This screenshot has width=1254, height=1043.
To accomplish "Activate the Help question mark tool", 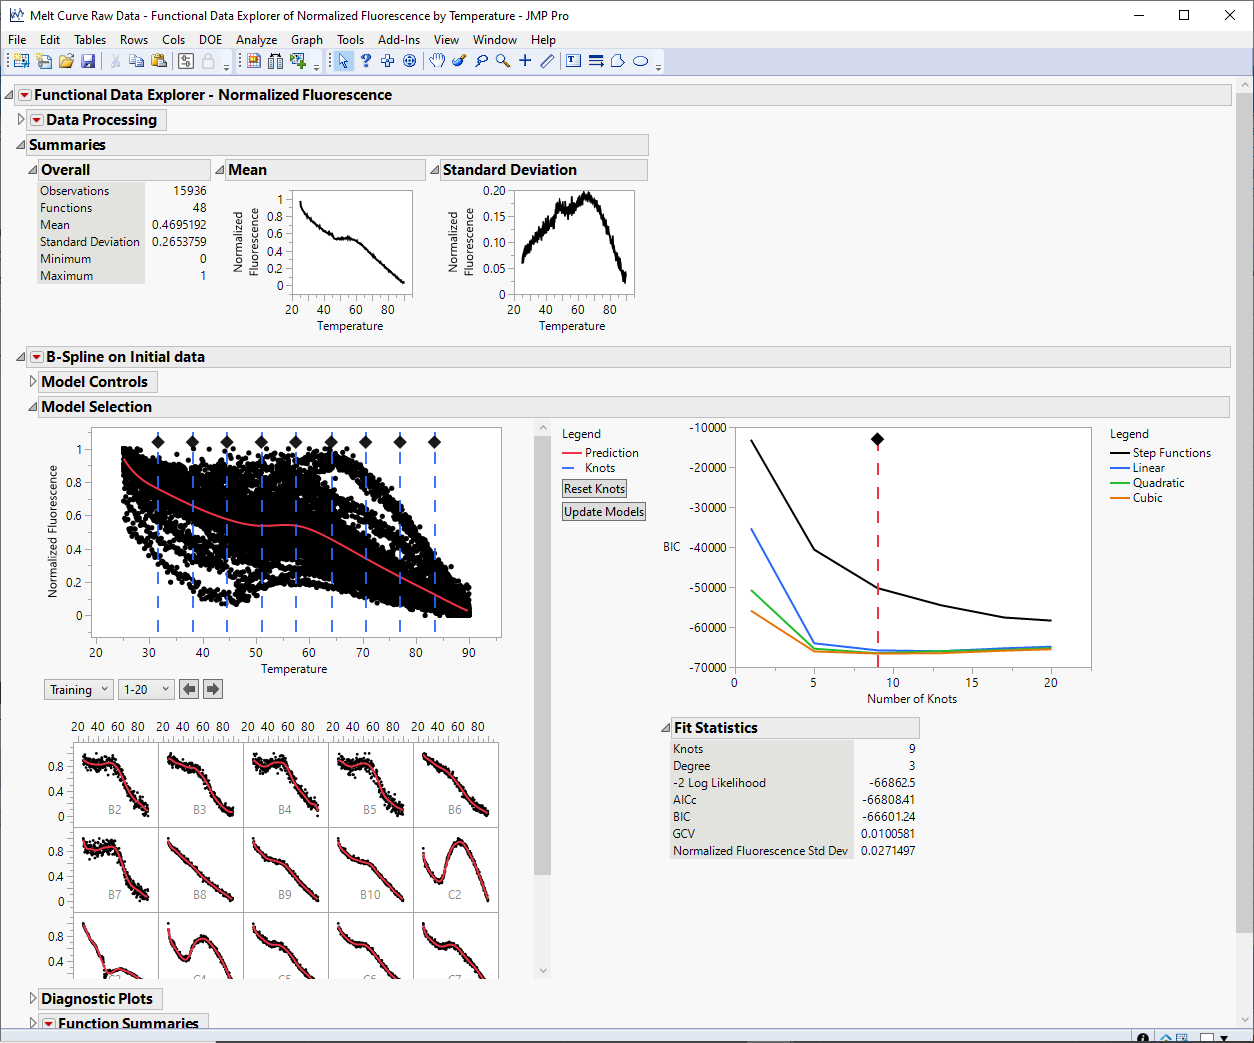I will [366, 61].
